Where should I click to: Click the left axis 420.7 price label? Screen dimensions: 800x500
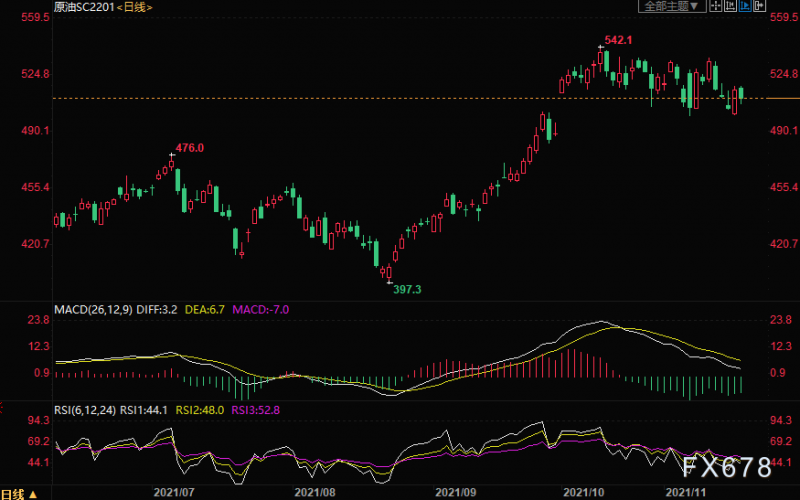(35, 244)
